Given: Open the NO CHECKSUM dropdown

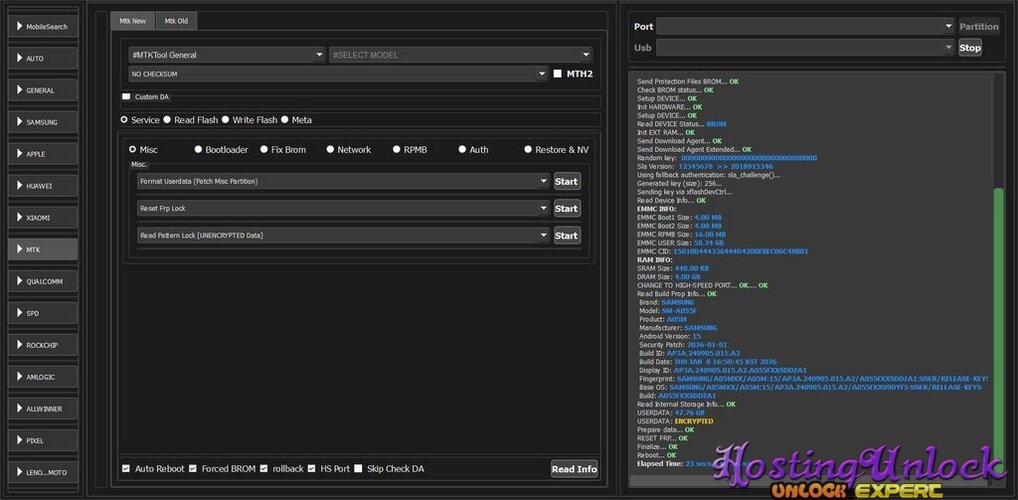Looking at the screenshot, I should pyautogui.click(x=338, y=74).
